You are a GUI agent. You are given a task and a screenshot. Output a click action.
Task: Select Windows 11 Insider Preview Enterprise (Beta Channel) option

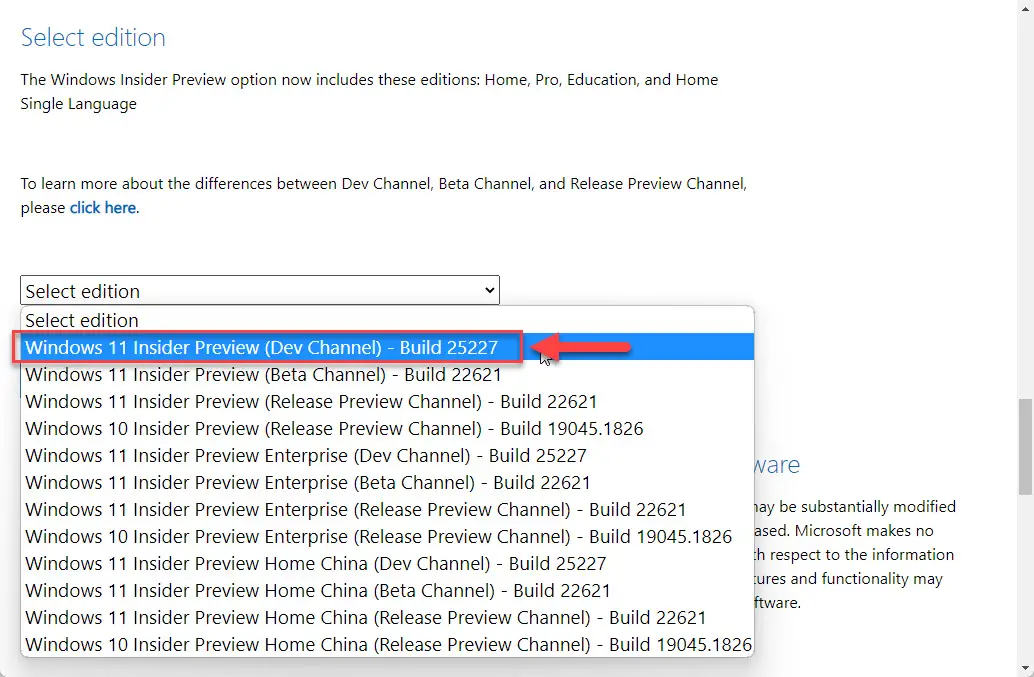[387, 483]
